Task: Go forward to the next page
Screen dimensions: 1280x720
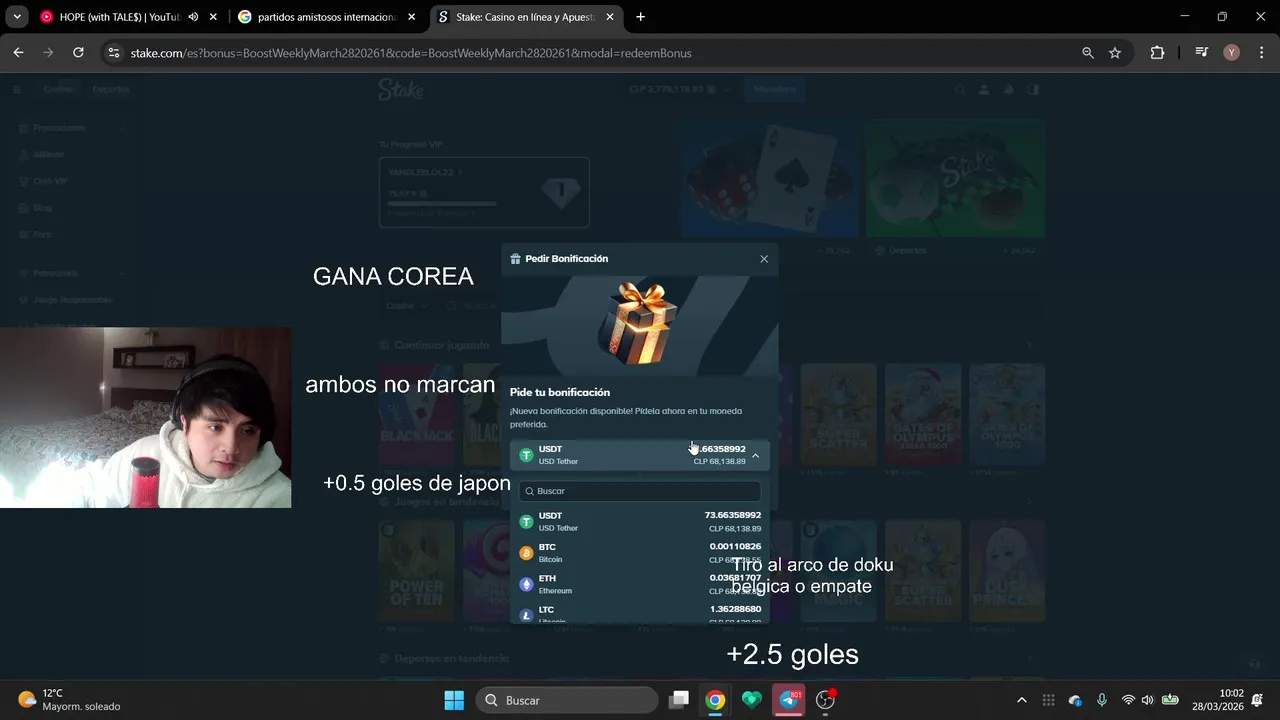Action: pos(48,53)
